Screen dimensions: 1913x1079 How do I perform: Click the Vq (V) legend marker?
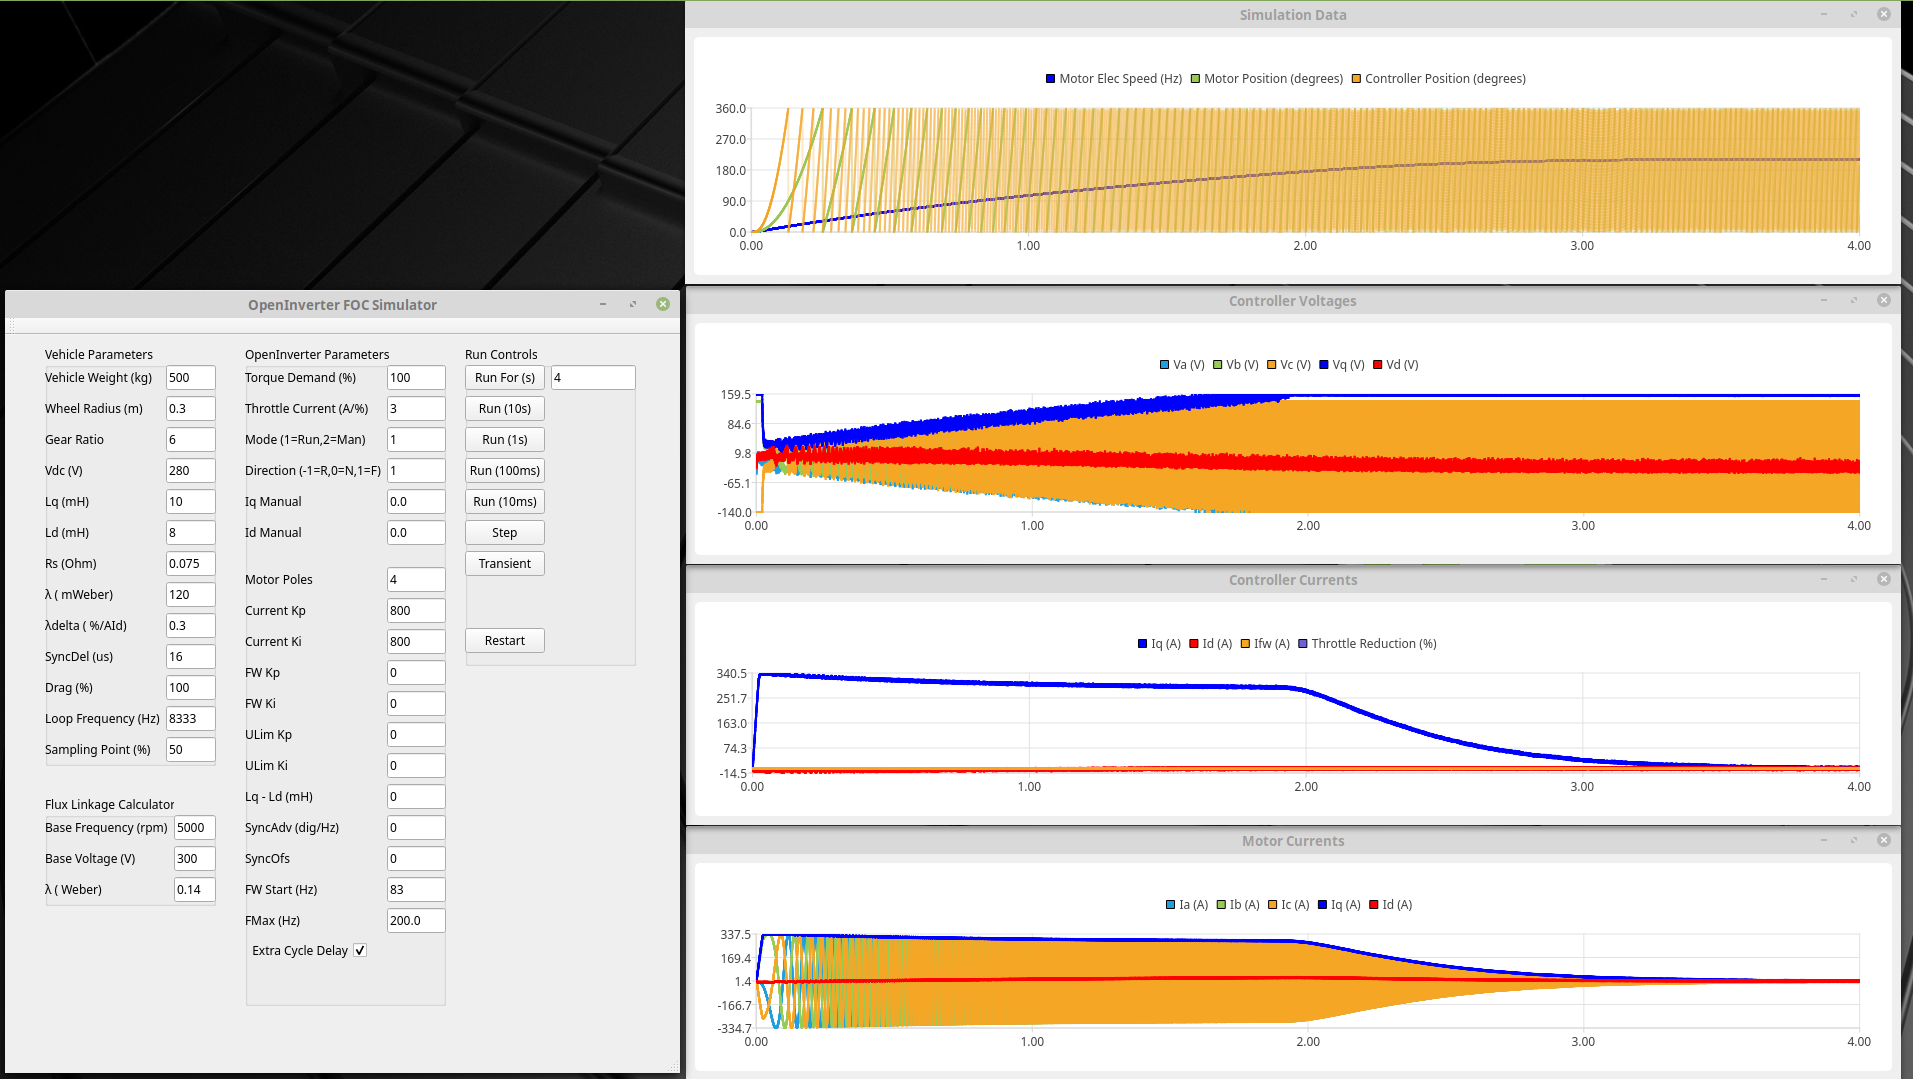point(1324,365)
